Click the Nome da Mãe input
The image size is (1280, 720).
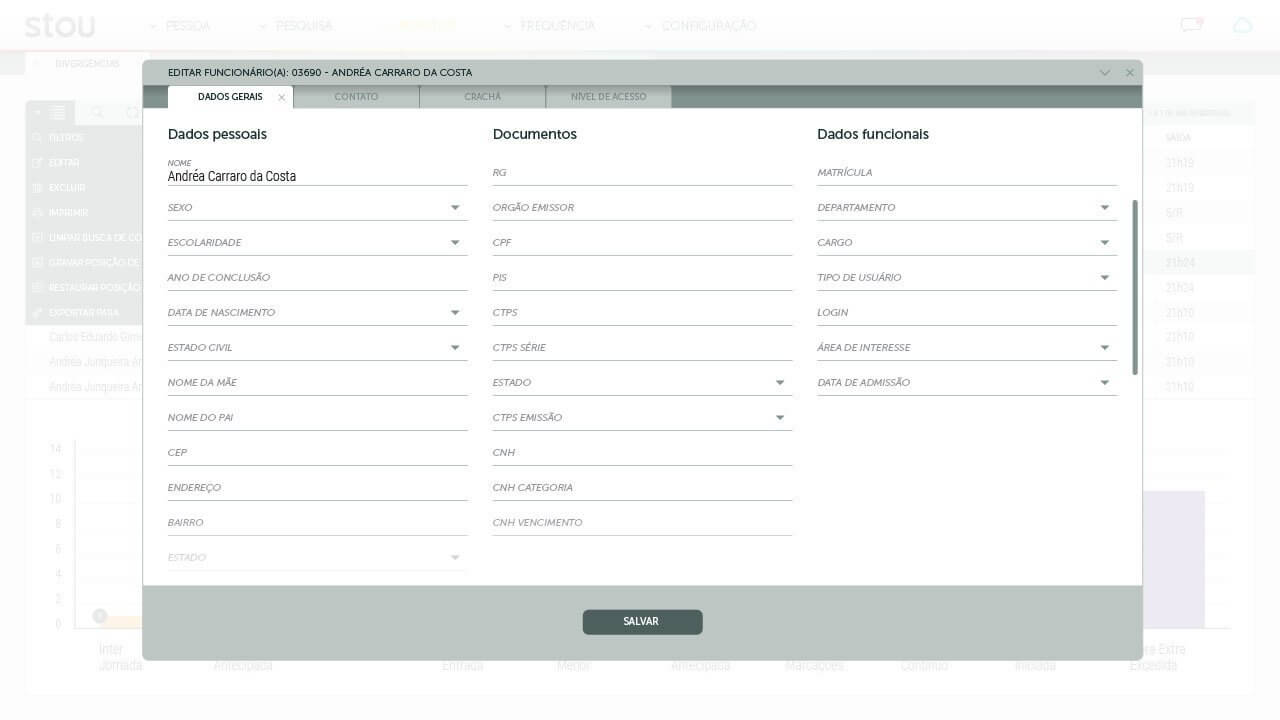coord(317,383)
